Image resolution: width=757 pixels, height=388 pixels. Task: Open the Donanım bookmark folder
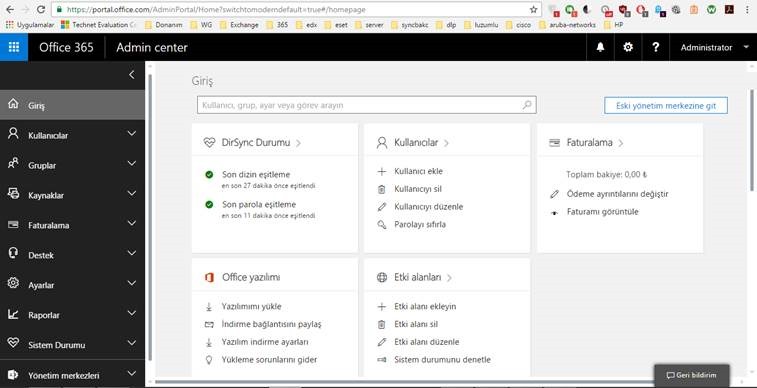click(x=163, y=25)
